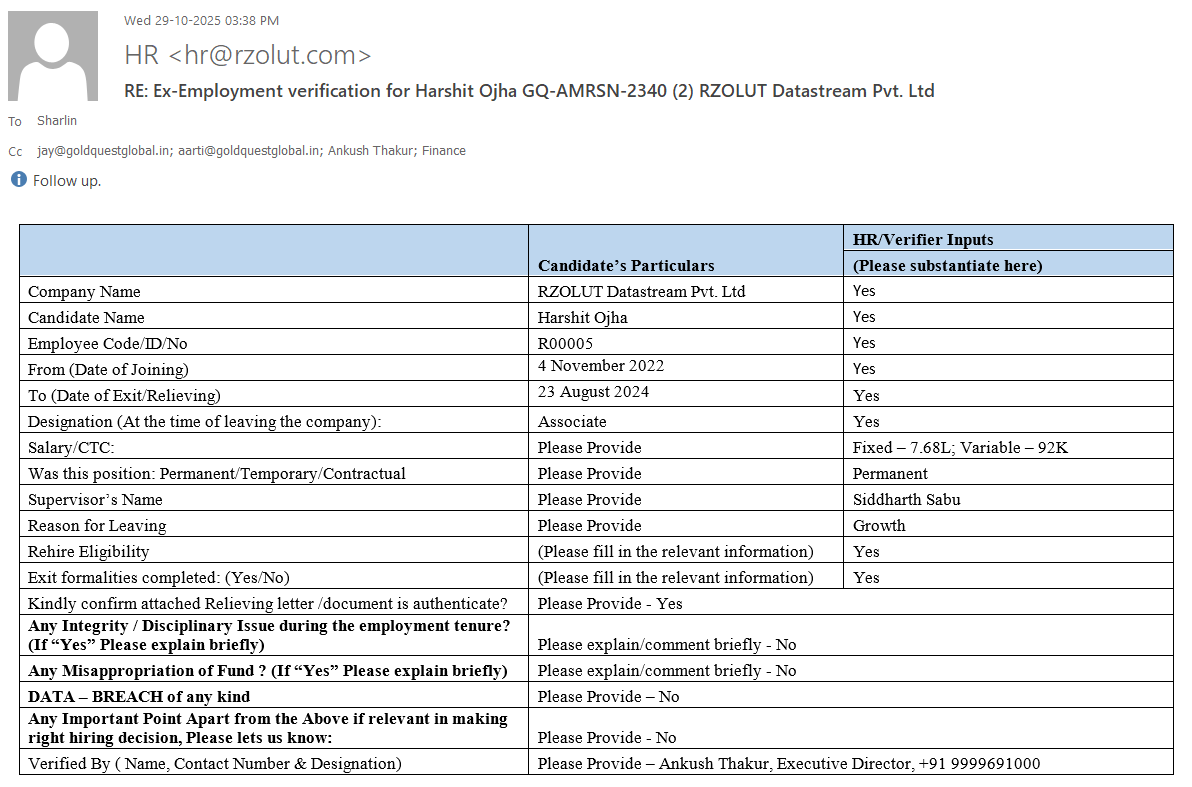This screenshot has height=787, width=1192.
Task: Click the joining date 4 November 2022
Action: pos(600,366)
